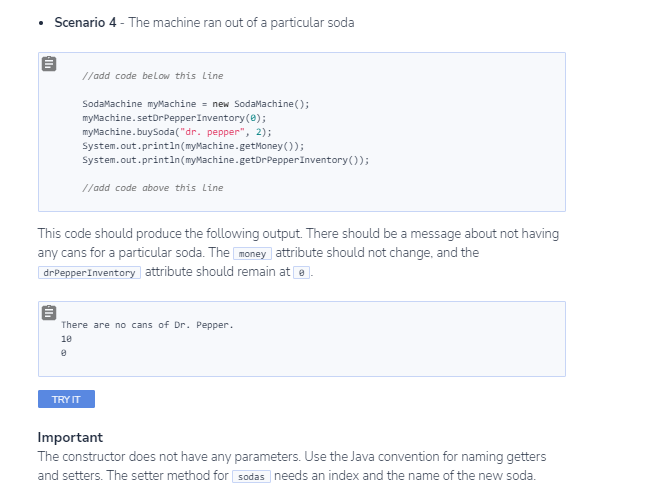This screenshot has width=649, height=494.
Task: Click the inline 0 code tag
Action: coord(301,273)
